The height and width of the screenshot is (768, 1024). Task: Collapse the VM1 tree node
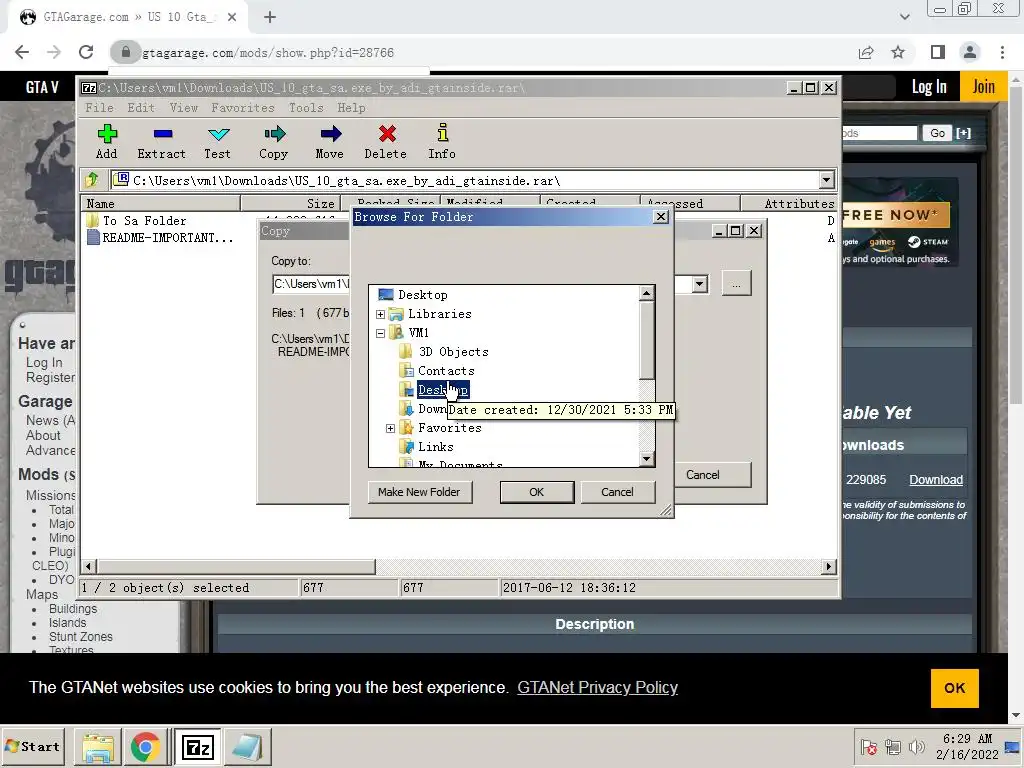[x=381, y=333]
